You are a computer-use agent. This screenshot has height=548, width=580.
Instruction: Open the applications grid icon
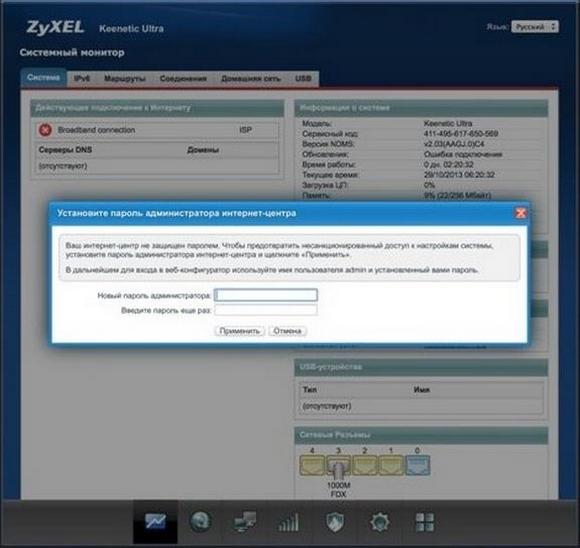click(425, 522)
